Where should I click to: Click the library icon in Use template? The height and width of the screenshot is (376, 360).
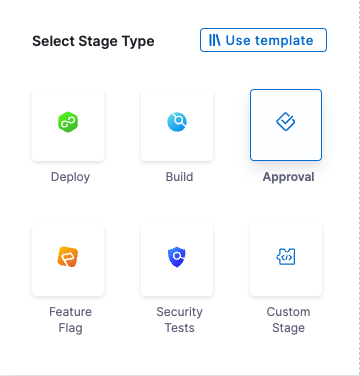pos(215,40)
